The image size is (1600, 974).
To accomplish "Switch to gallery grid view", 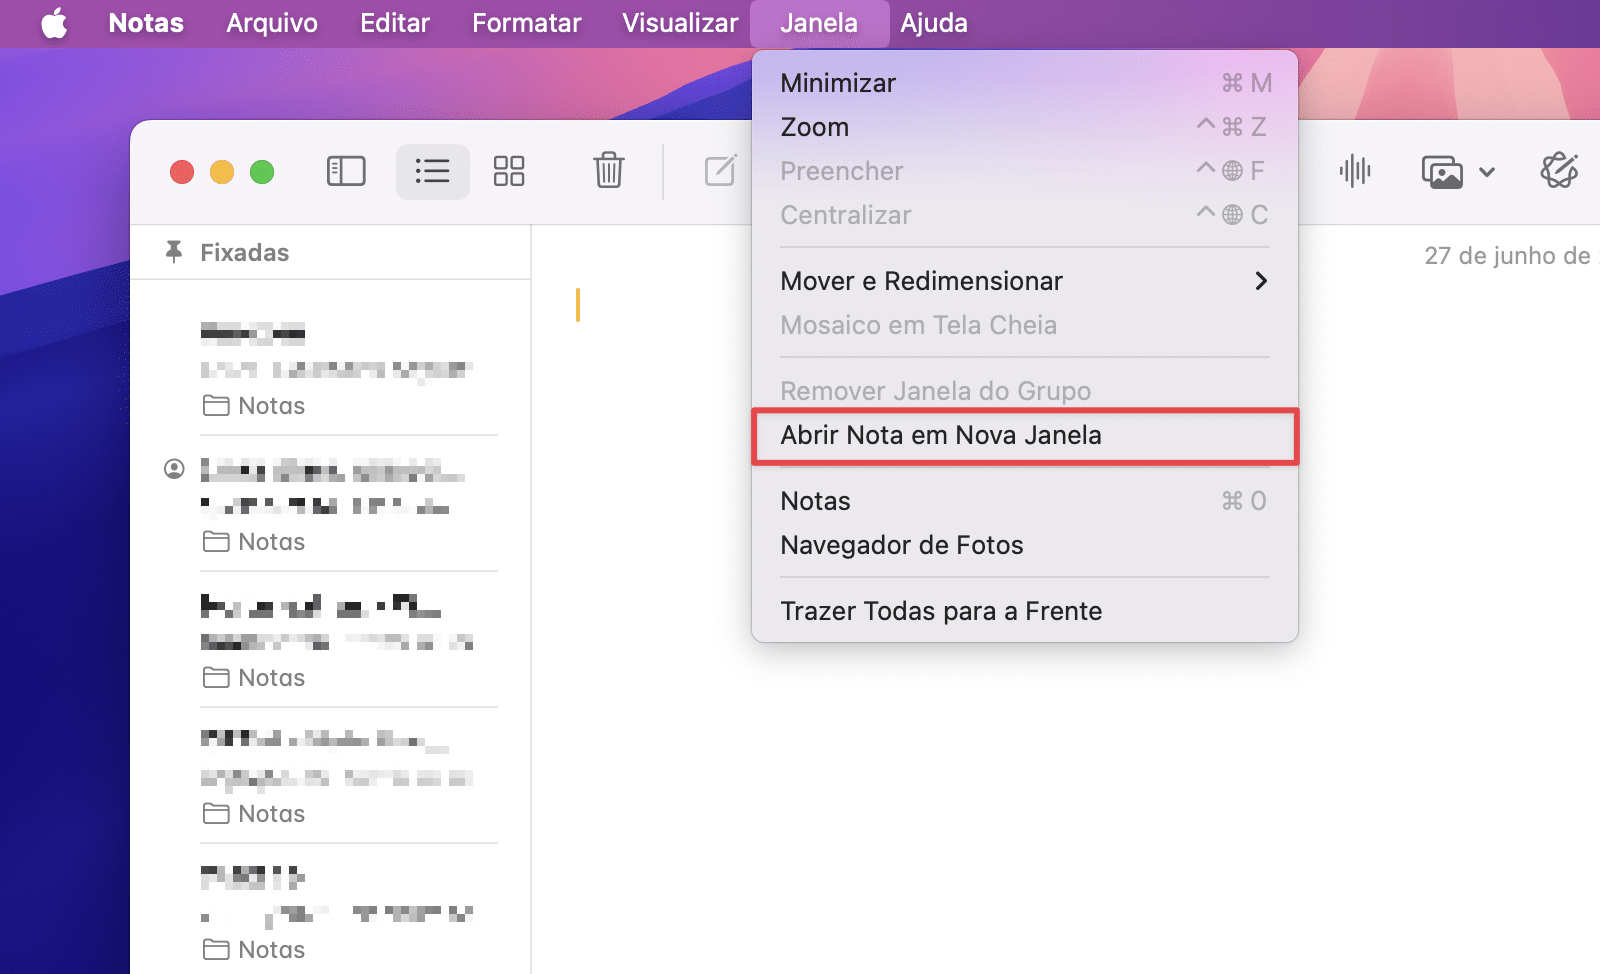I will 509,171.
